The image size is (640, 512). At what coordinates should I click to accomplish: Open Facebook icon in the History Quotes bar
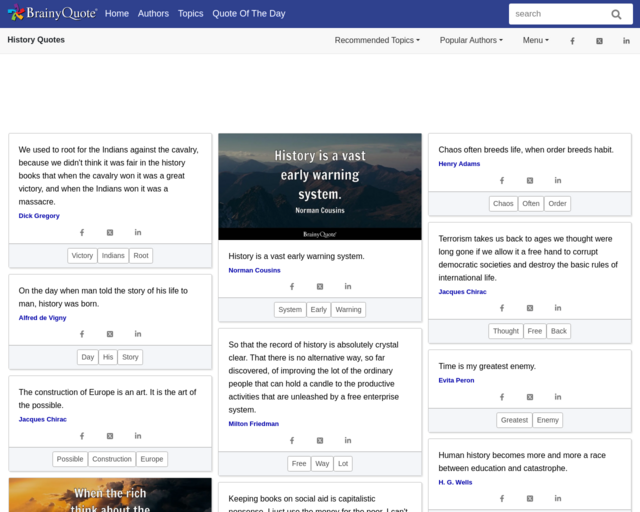572,41
